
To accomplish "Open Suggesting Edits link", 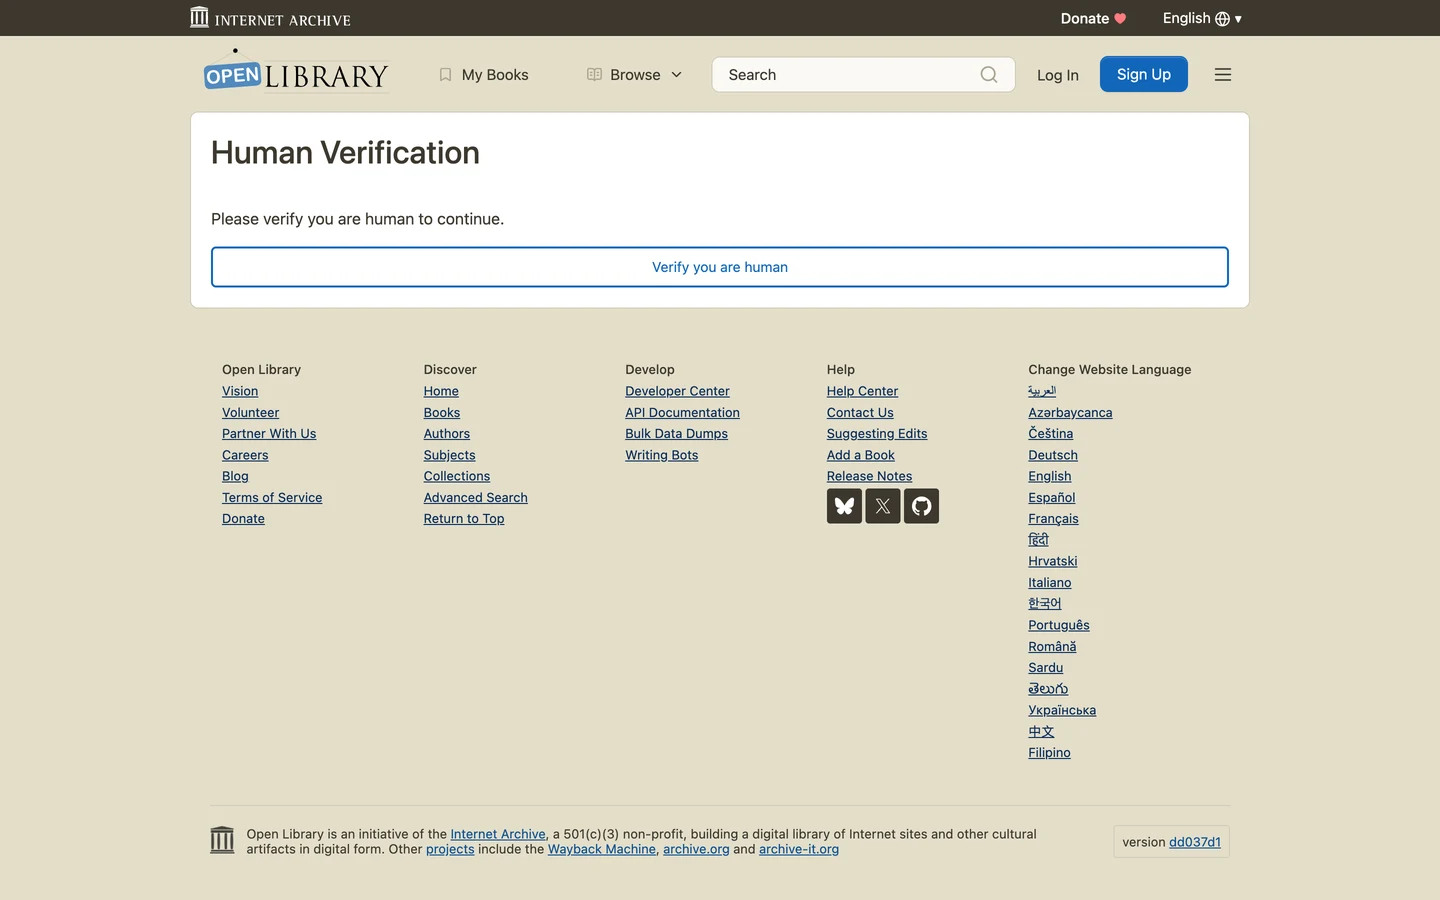I will point(877,434).
